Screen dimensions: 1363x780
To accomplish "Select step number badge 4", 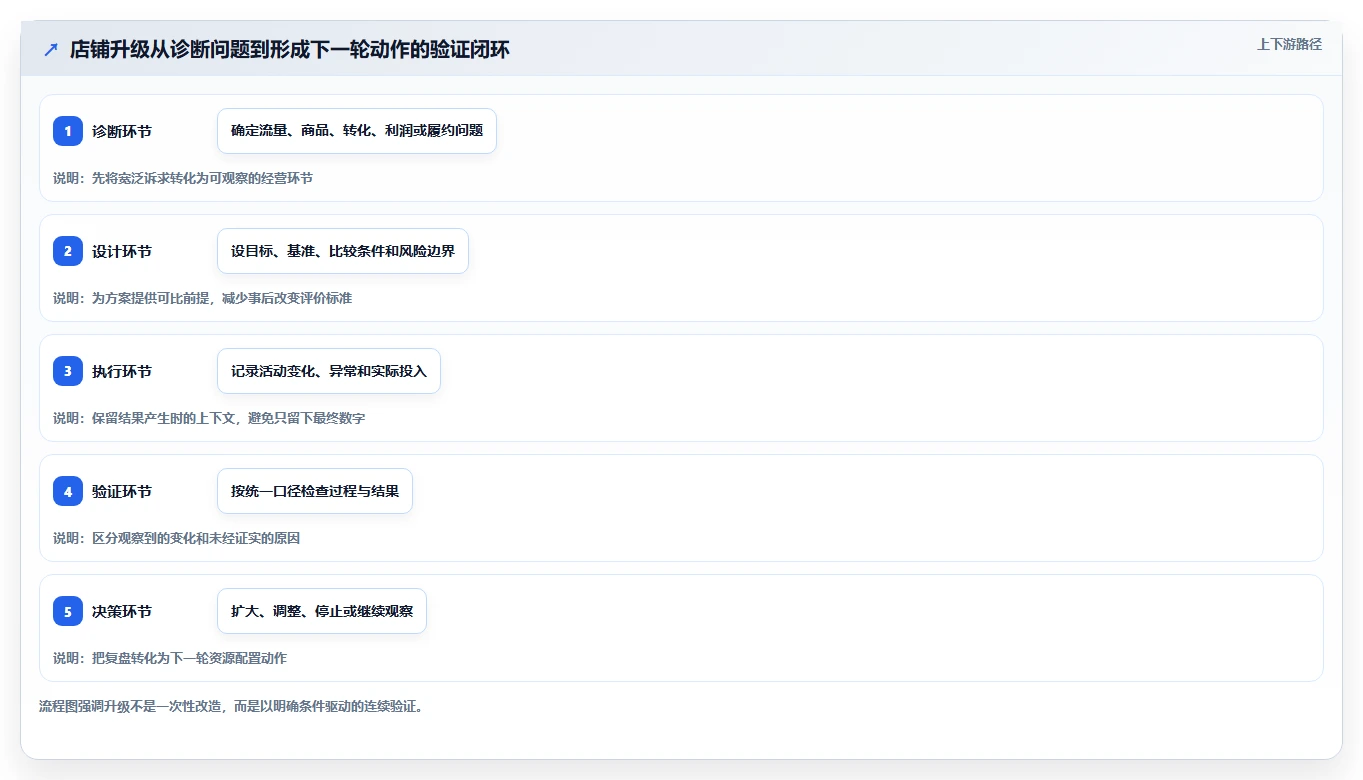I will [68, 491].
